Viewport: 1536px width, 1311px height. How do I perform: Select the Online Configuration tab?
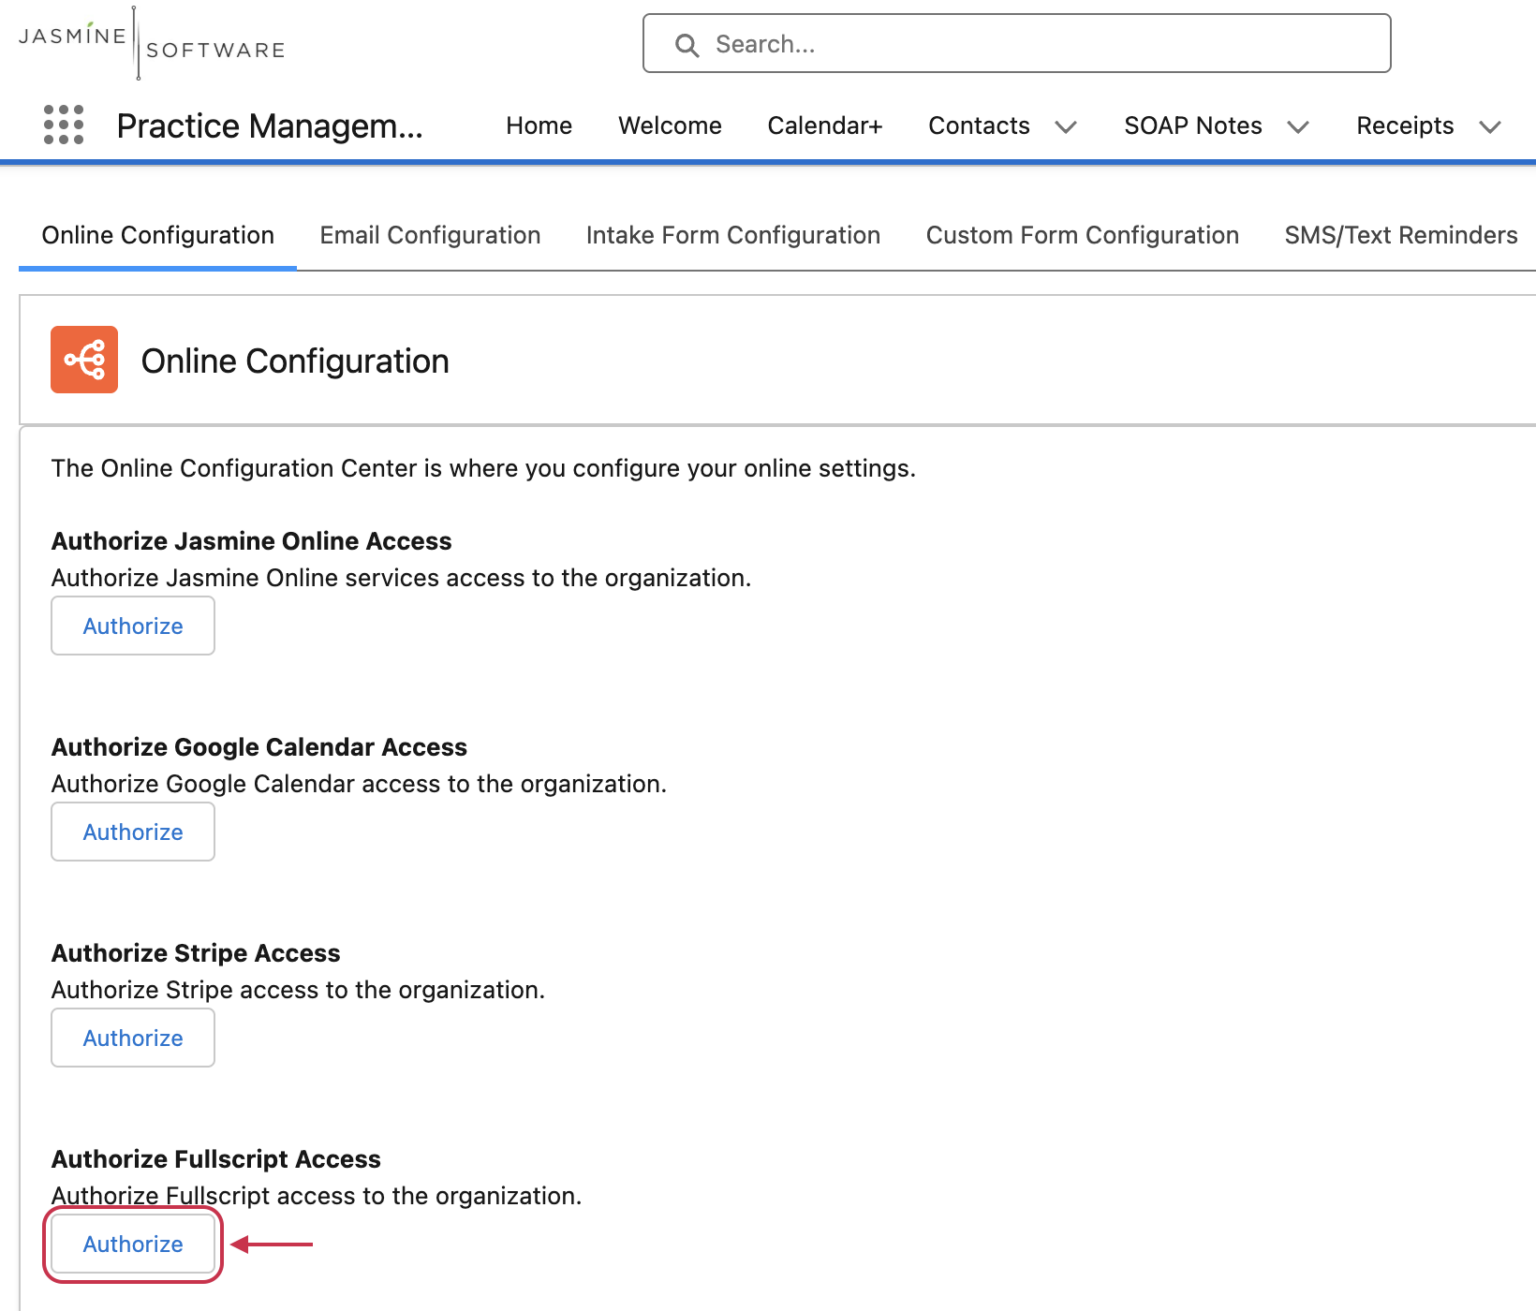pyautogui.click(x=157, y=235)
